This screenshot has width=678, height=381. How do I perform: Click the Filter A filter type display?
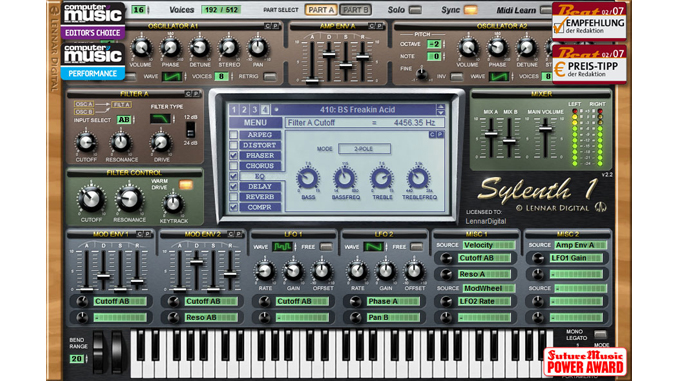pyautogui.click(x=160, y=118)
